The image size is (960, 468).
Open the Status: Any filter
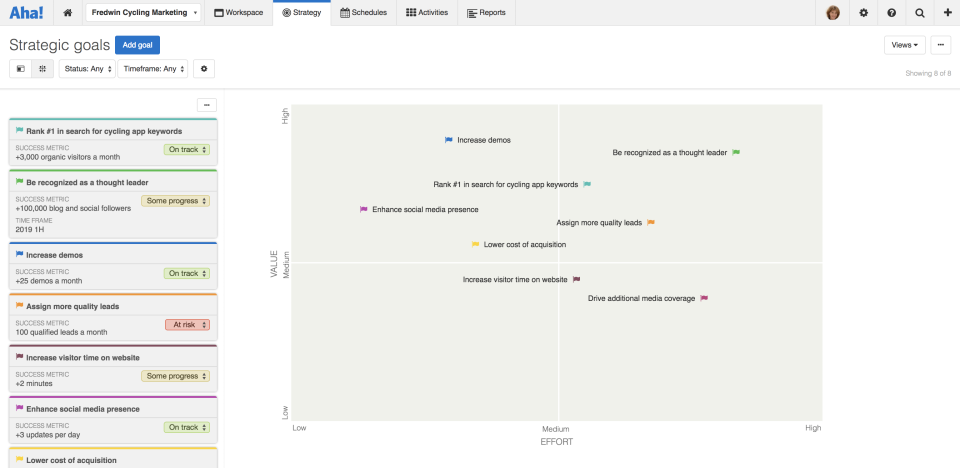(x=86, y=69)
